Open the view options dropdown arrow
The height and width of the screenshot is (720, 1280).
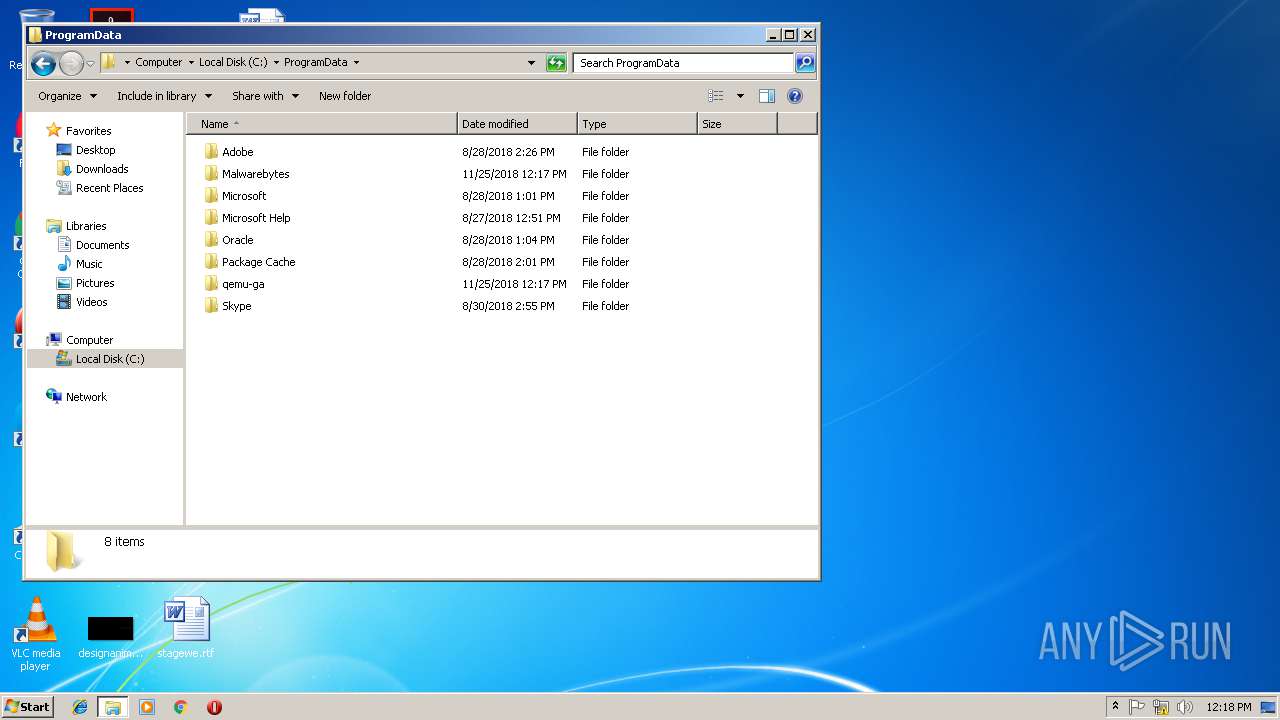click(740, 96)
